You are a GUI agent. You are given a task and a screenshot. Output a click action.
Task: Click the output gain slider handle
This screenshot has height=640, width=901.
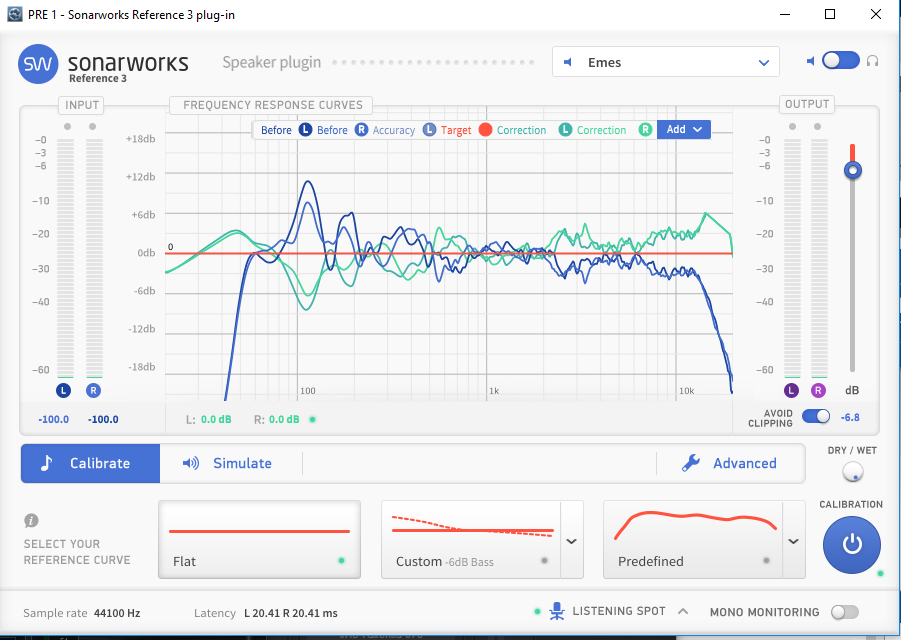point(853,170)
